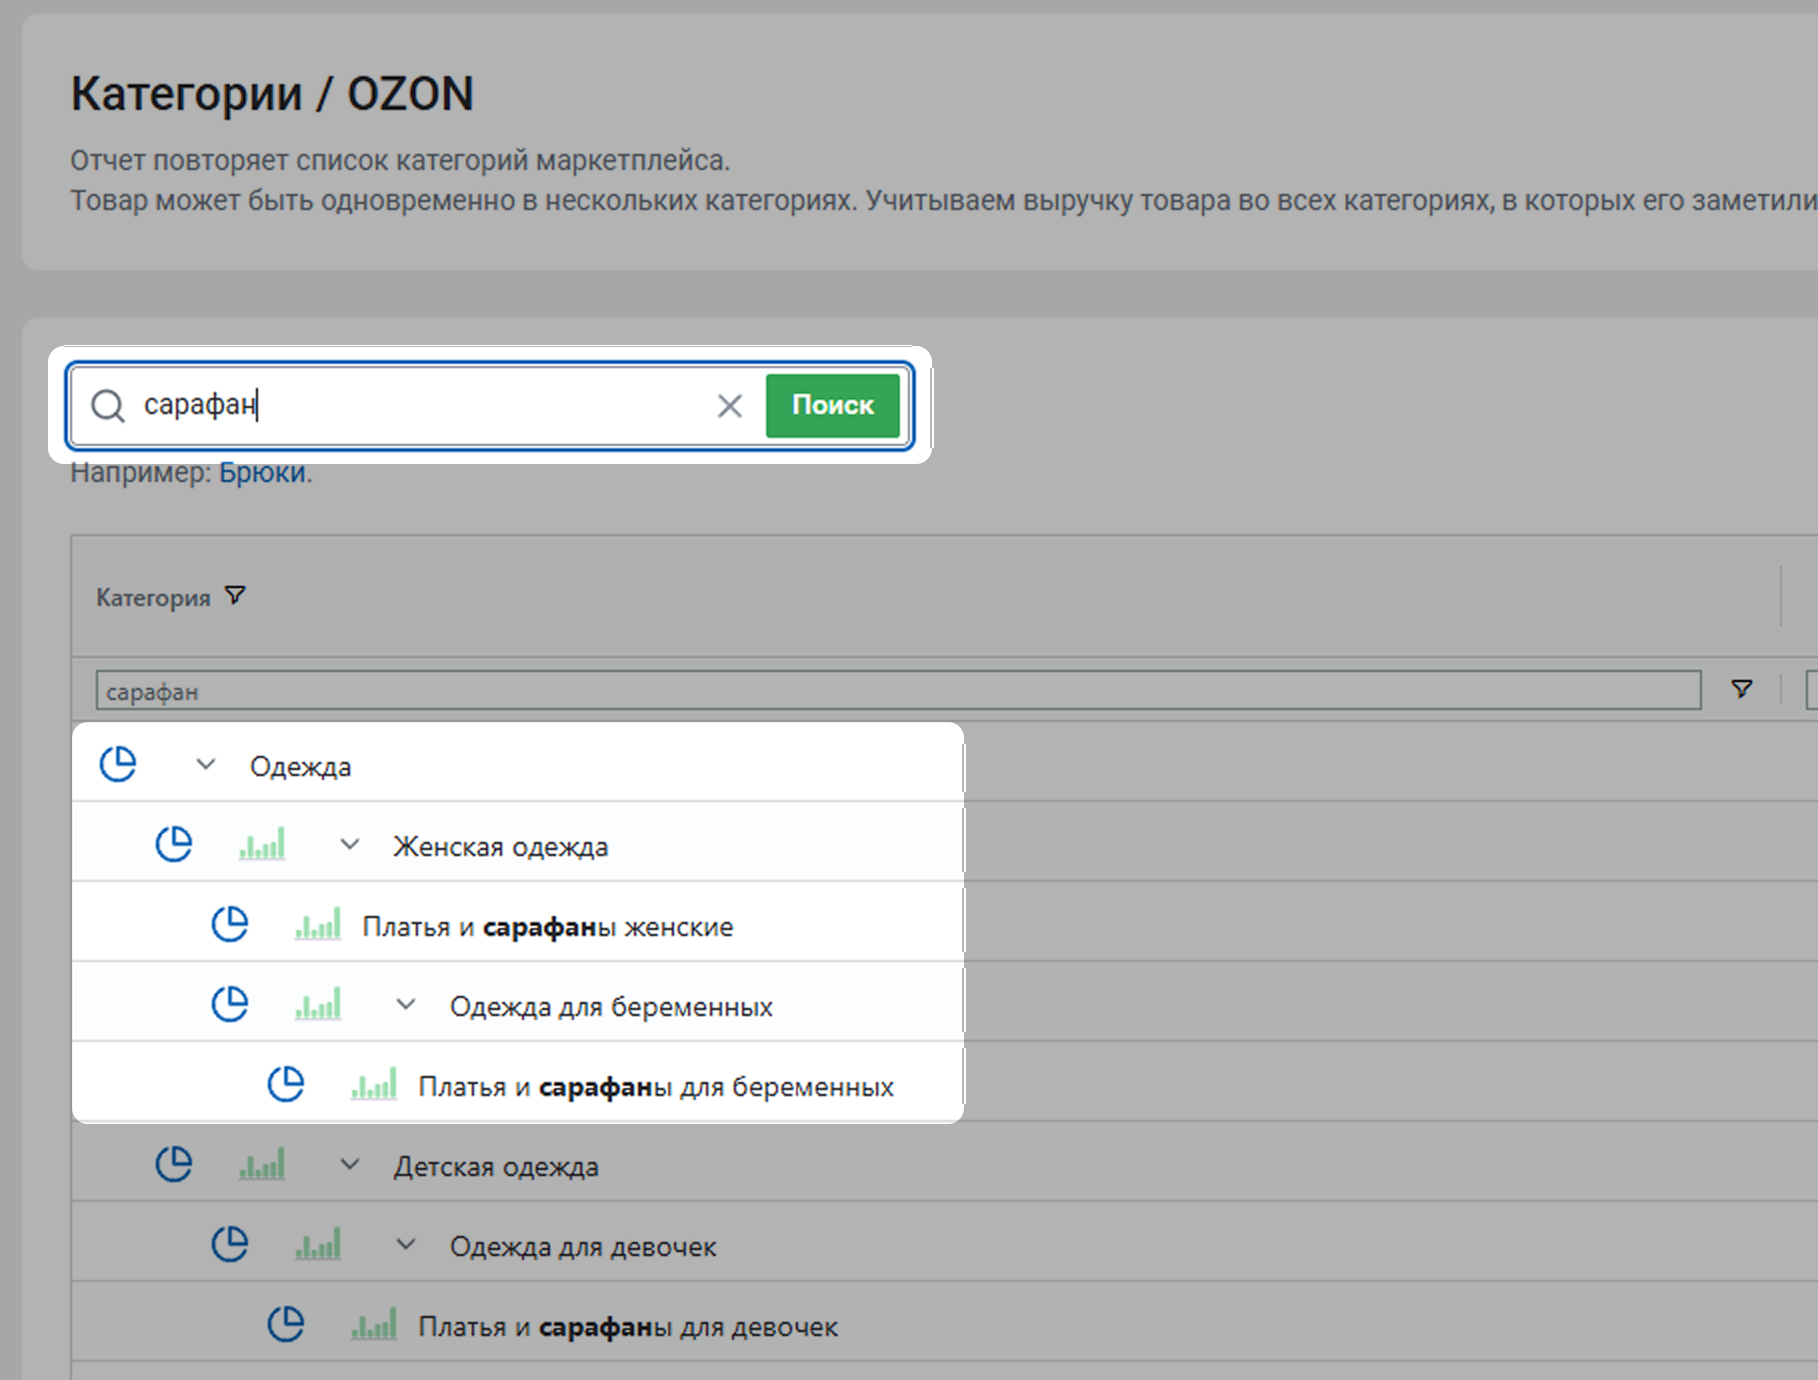Screen dimensions: 1818x1380
Task: Open pie chart for Платья и сарафаны для девочек
Action: (x=286, y=1325)
